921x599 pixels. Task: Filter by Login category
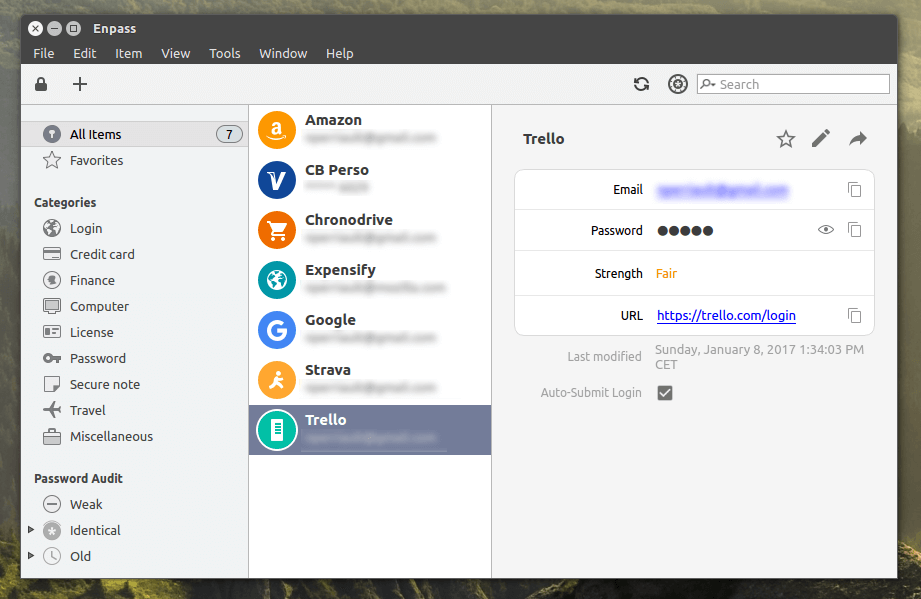tap(135, 228)
